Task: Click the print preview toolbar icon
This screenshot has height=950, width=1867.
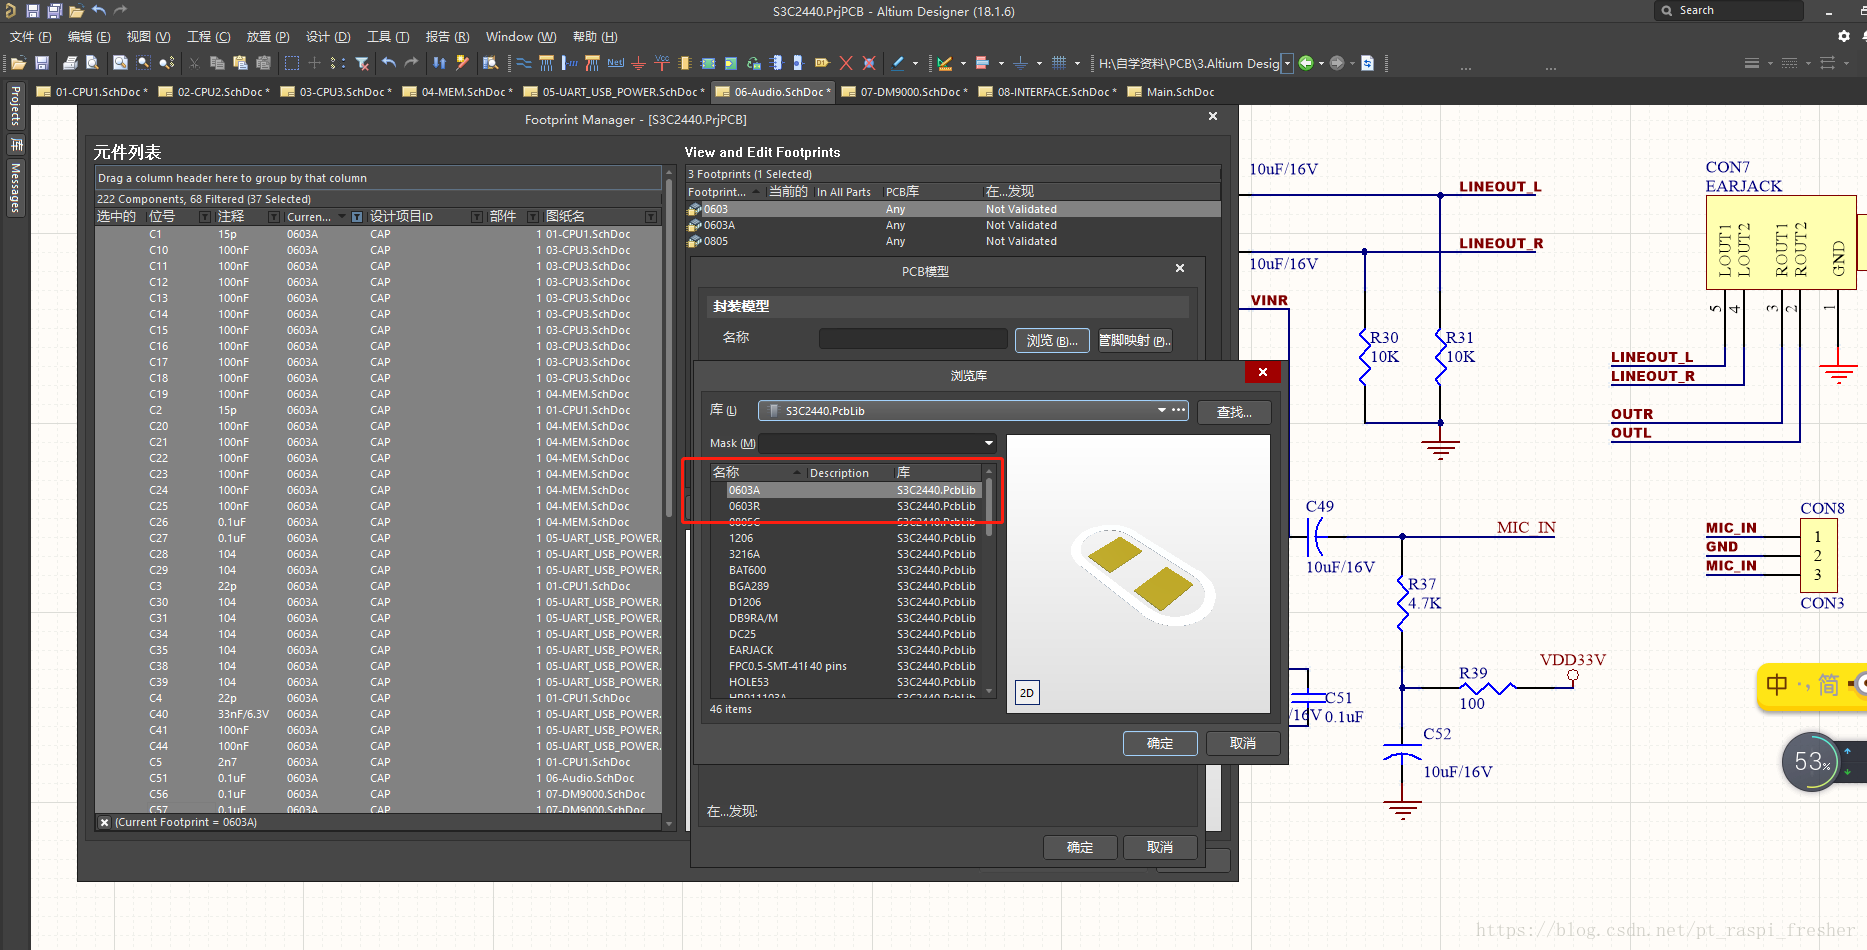Action: coord(92,63)
